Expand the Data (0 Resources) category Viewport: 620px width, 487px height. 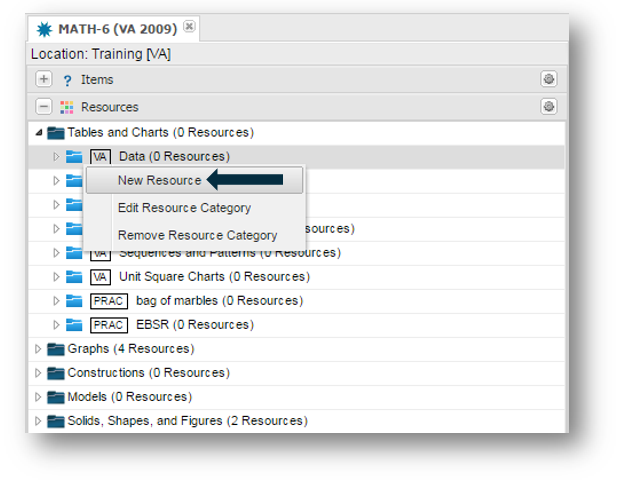(56, 157)
